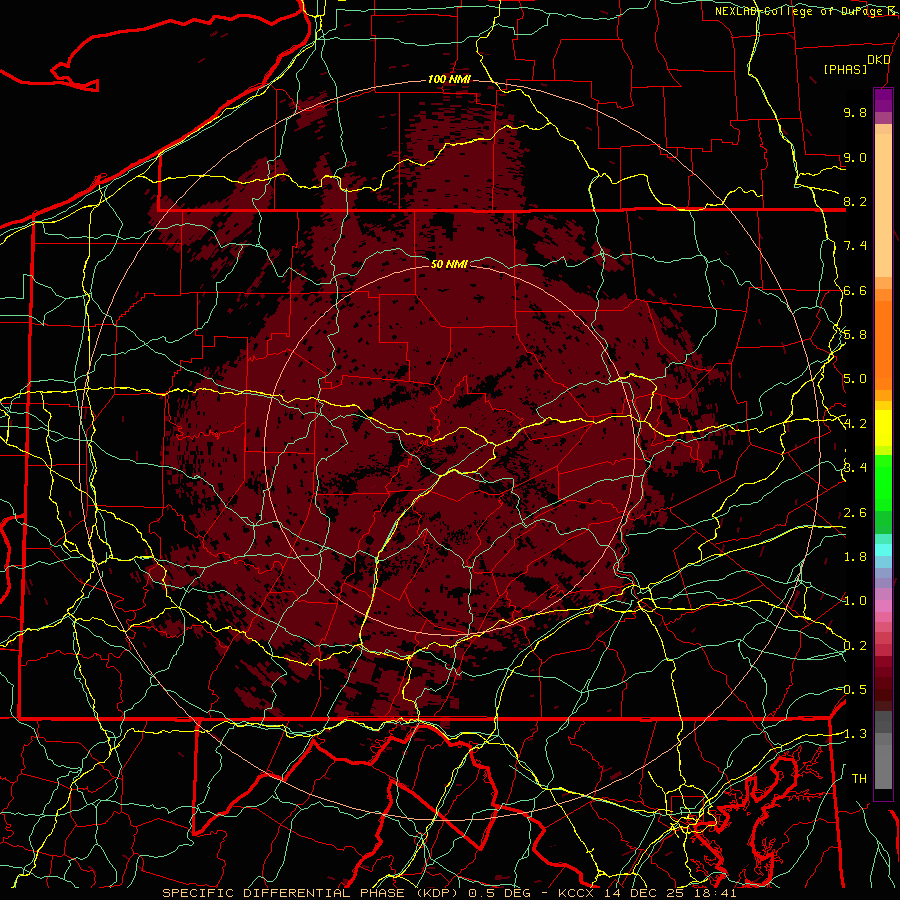Click the 1.0 value on color scale
The height and width of the screenshot is (900, 900).
click(855, 601)
